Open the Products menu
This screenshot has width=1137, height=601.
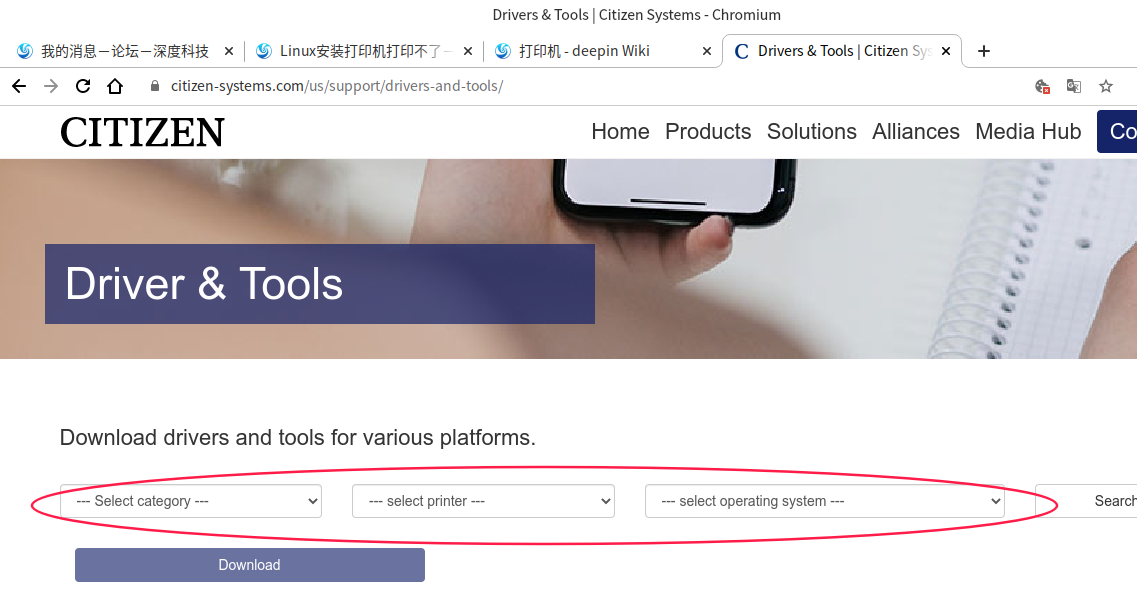tap(708, 131)
